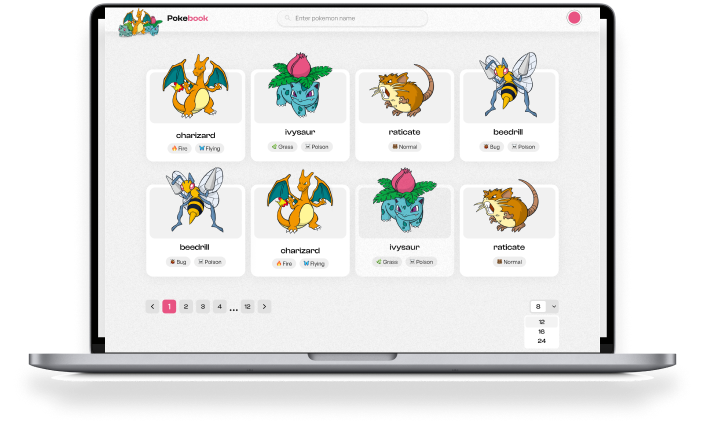The image size is (705, 429).
Task: Choose 16 items per page from the dropdown list
Action: click(x=541, y=331)
